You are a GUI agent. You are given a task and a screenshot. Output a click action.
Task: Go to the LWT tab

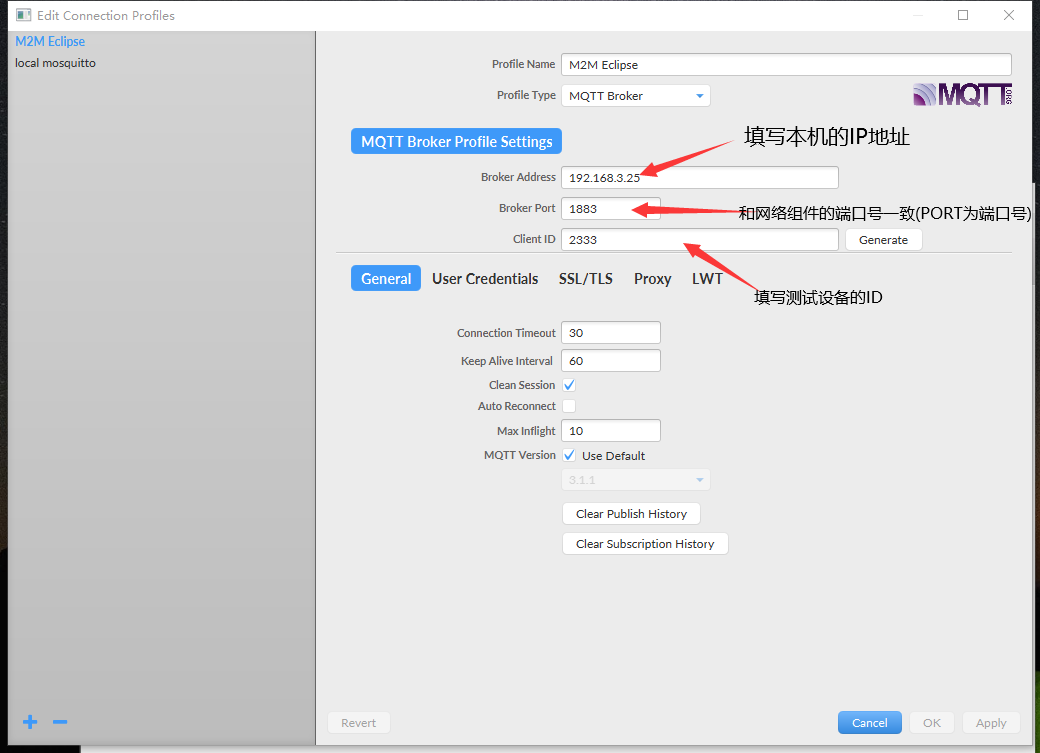[x=707, y=279]
